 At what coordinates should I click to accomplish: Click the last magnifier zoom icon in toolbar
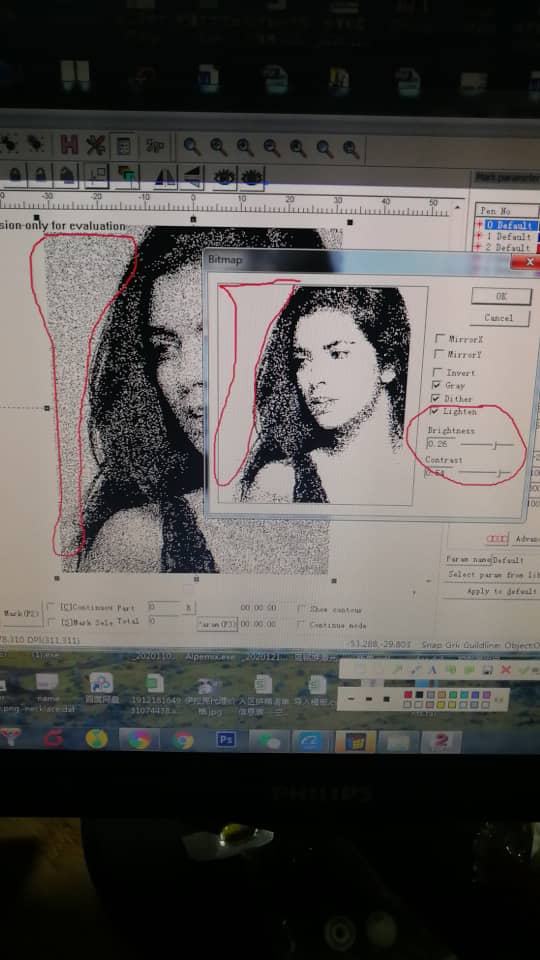[x=351, y=149]
